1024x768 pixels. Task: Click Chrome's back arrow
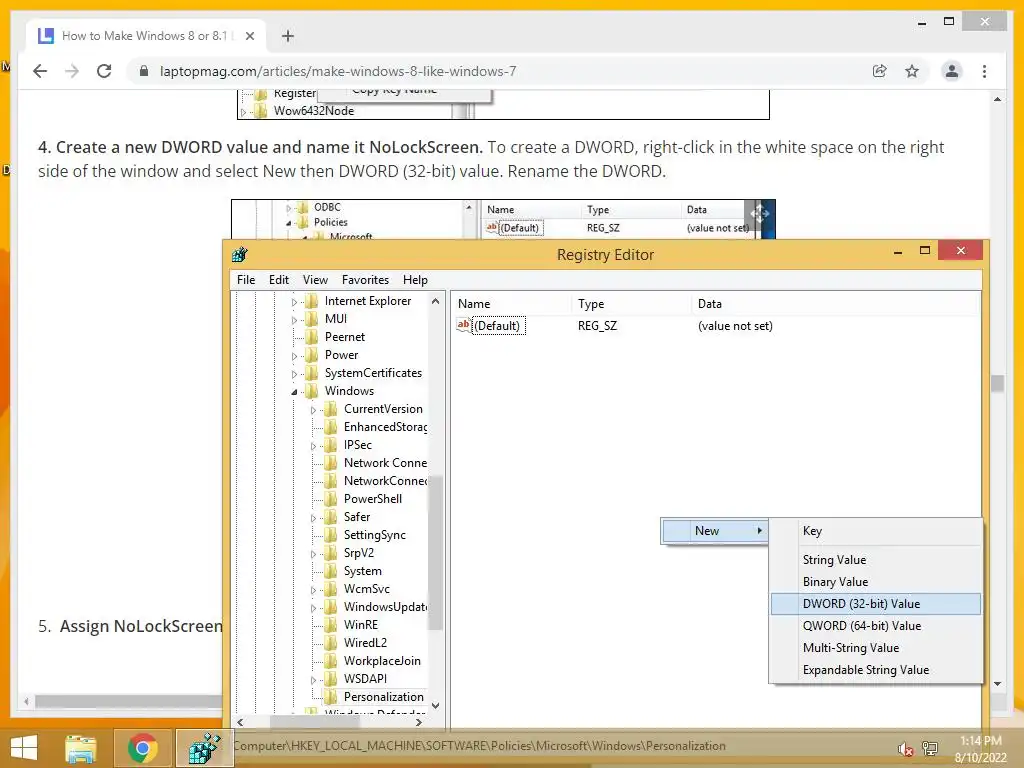[40, 71]
